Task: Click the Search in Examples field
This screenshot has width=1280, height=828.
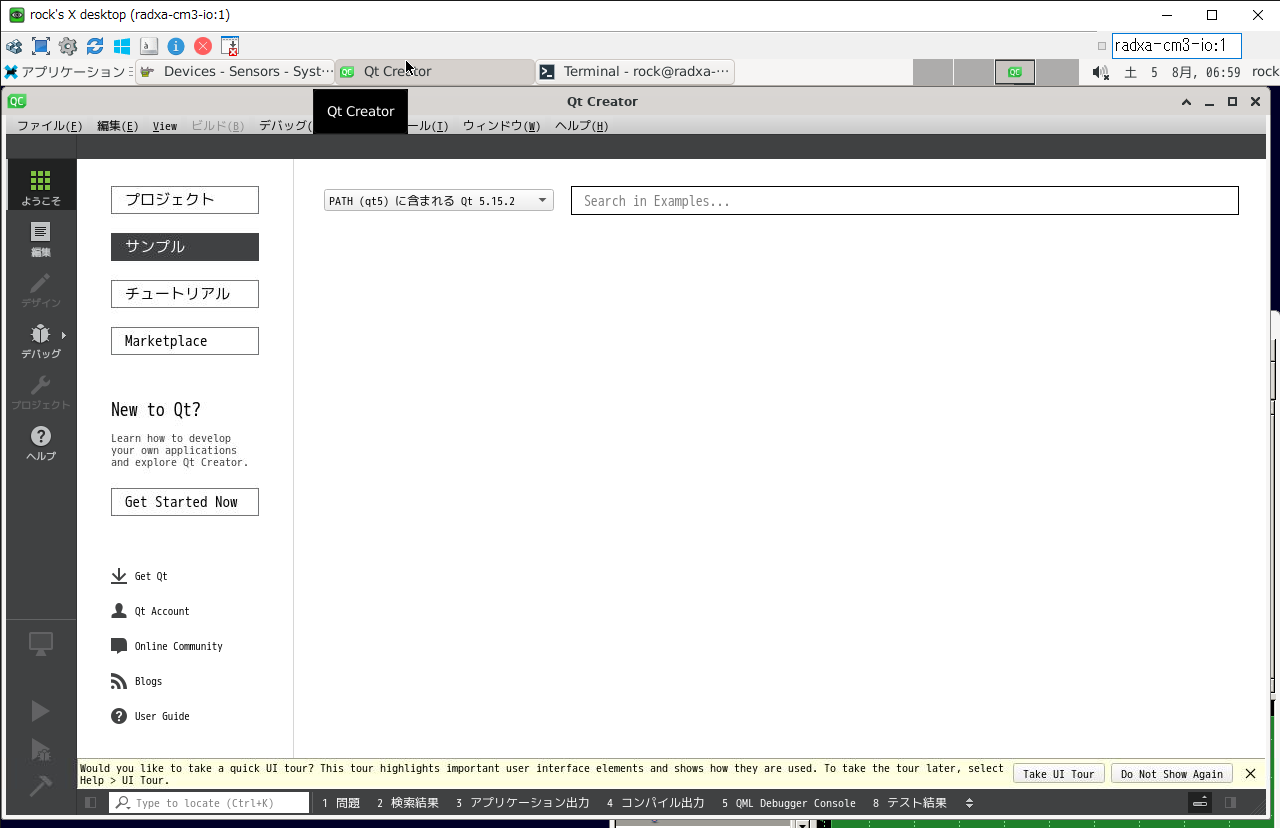Action: click(x=905, y=201)
